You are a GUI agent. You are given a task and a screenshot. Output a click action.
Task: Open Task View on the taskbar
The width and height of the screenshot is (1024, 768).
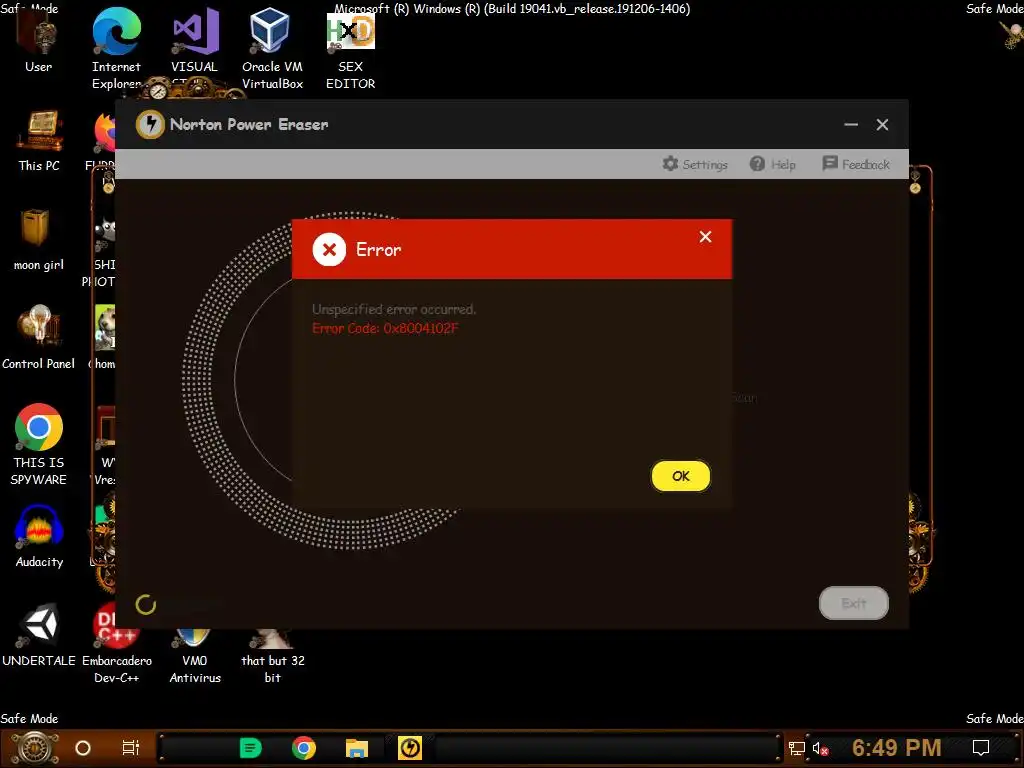(131, 748)
